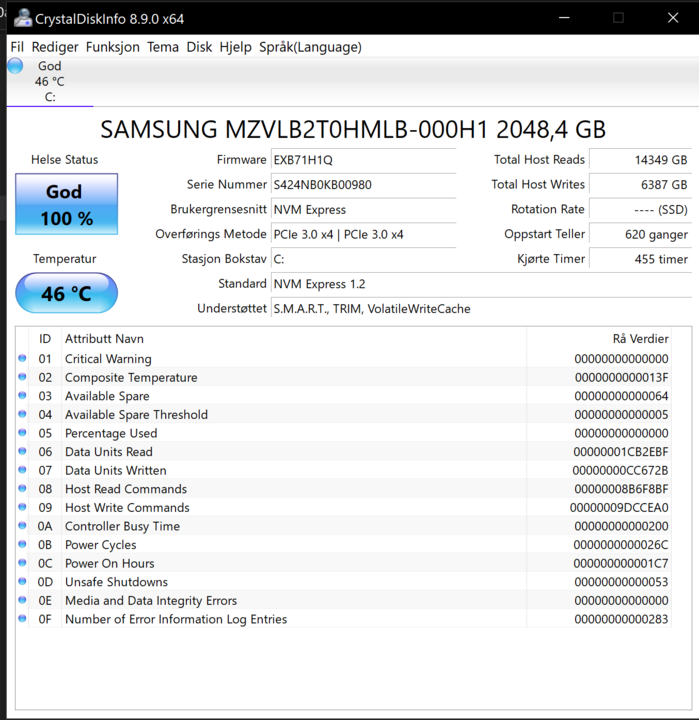Select the Percentage Used attribute name
The width and height of the screenshot is (699, 720).
pyautogui.click(x=111, y=433)
